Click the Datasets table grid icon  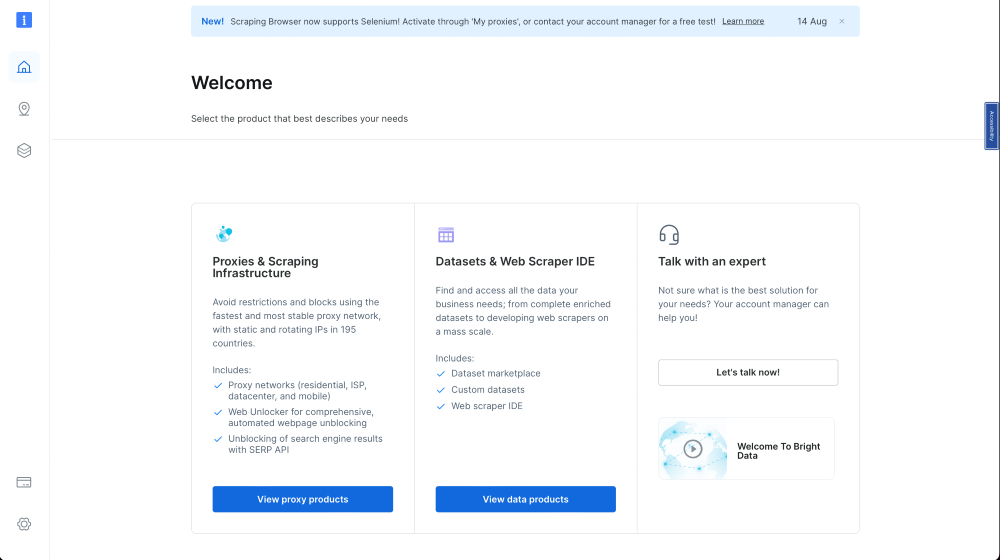pos(446,235)
